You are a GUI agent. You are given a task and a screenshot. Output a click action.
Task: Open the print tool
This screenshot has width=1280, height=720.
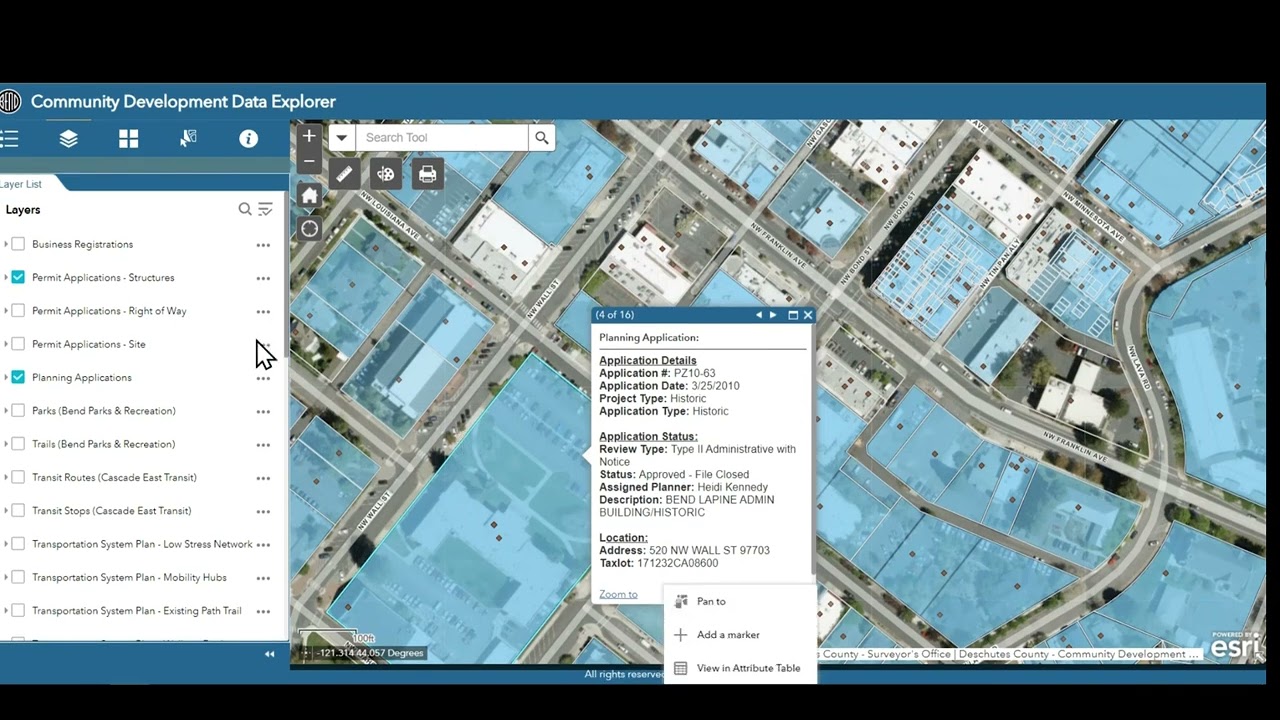pyautogui.click(x=428, y=174)
